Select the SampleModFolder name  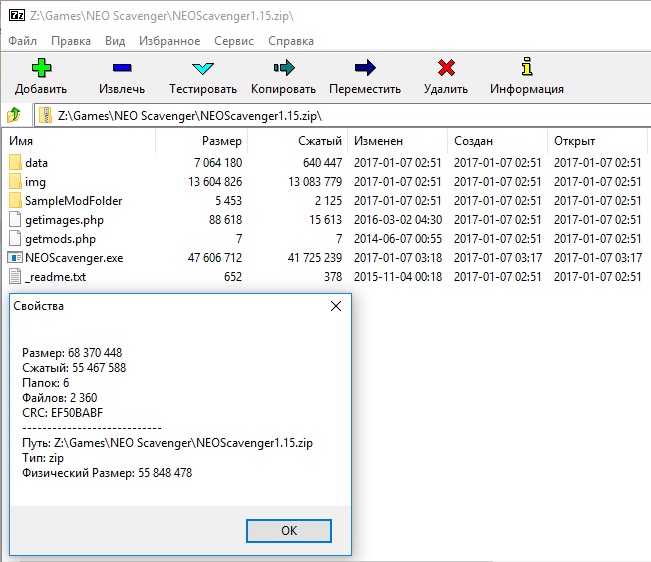[x=73, y=201]
